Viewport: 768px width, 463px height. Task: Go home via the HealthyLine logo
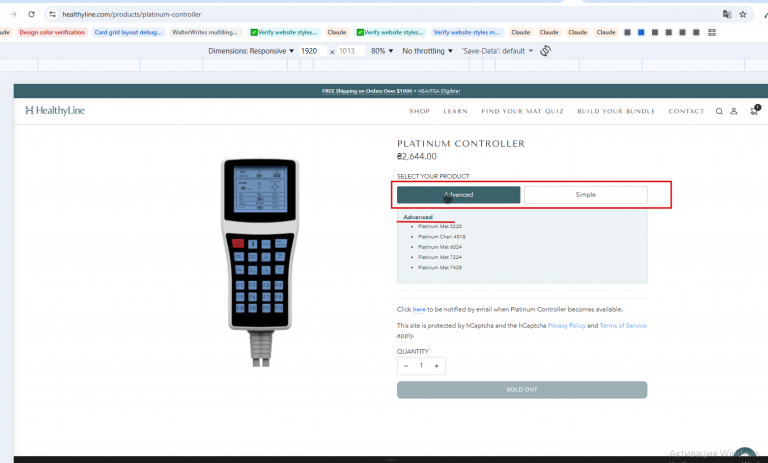(55, 110)
